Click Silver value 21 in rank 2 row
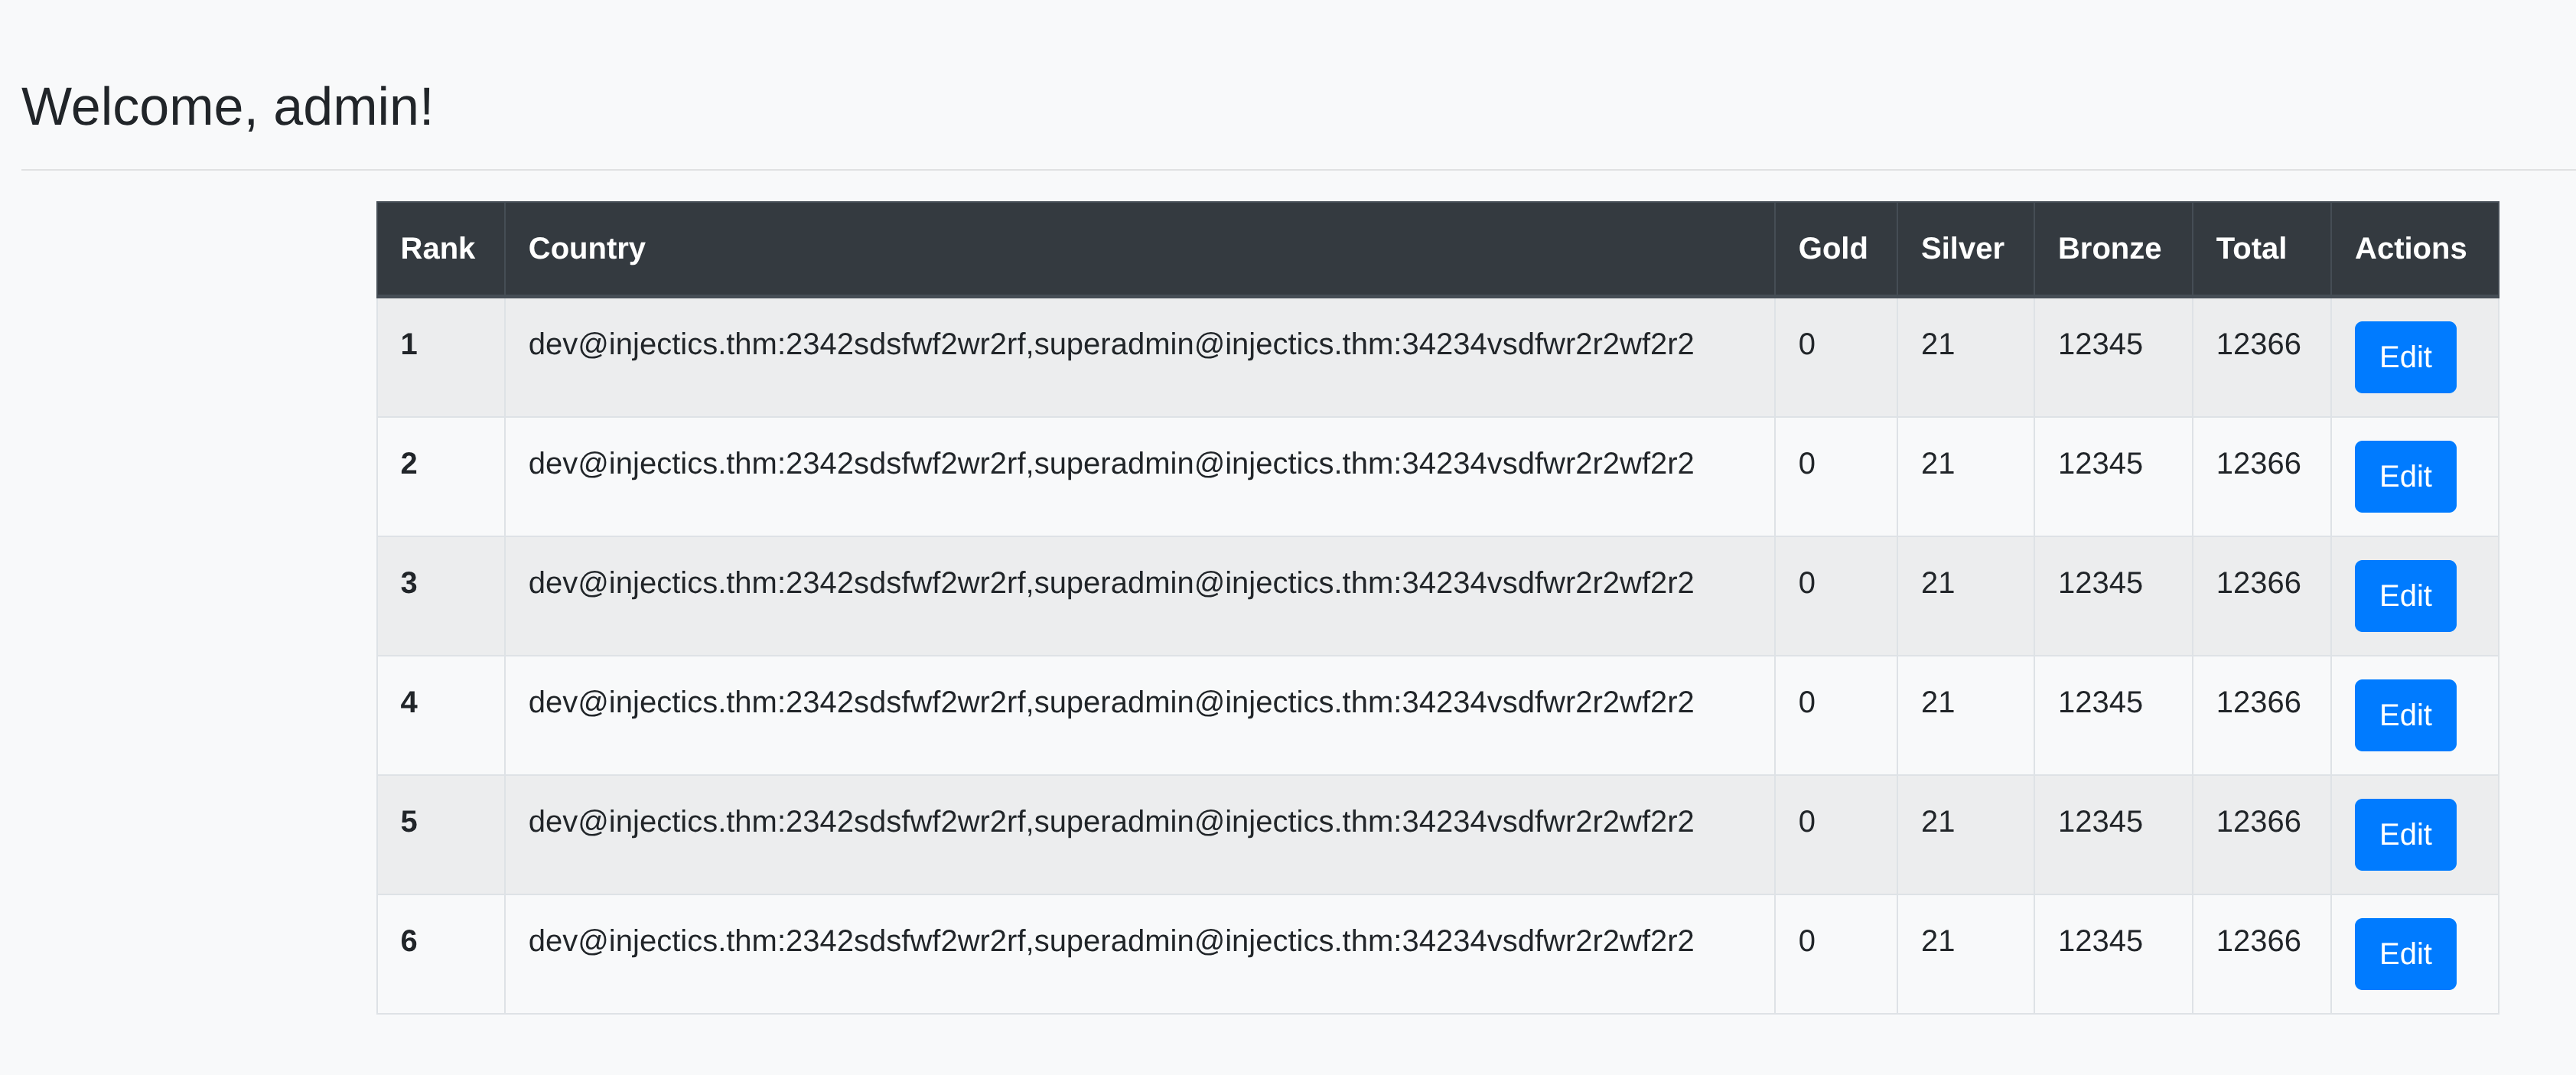 (x=1937, y=463)
